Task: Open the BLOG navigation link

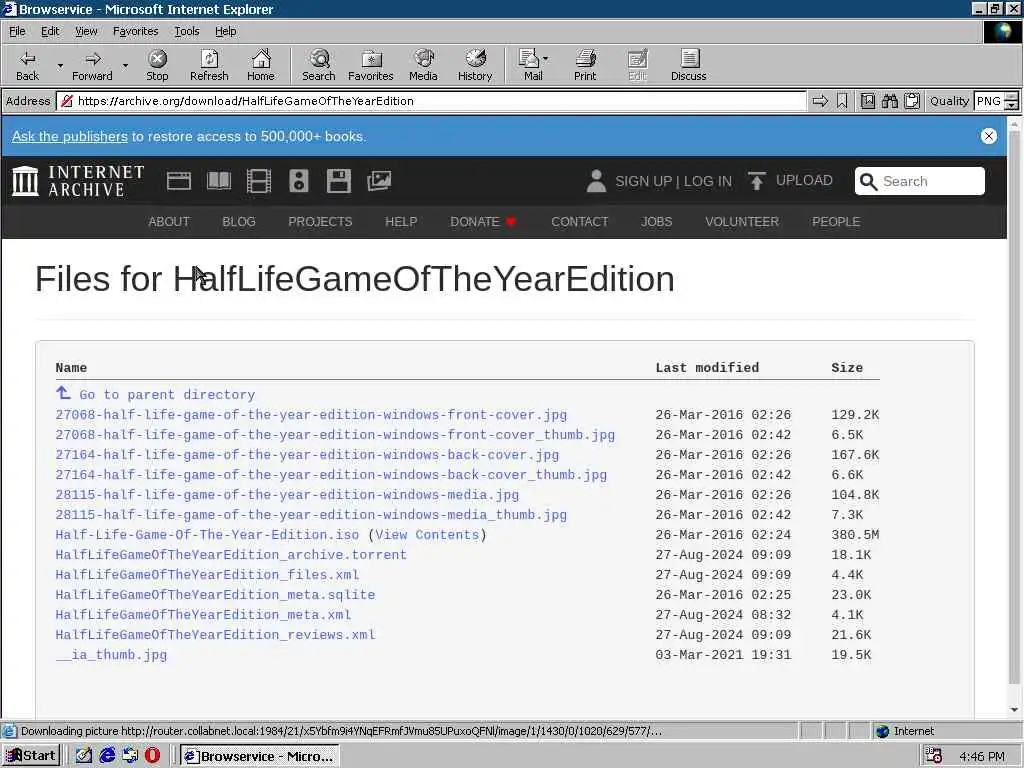Action: (239, 221)
